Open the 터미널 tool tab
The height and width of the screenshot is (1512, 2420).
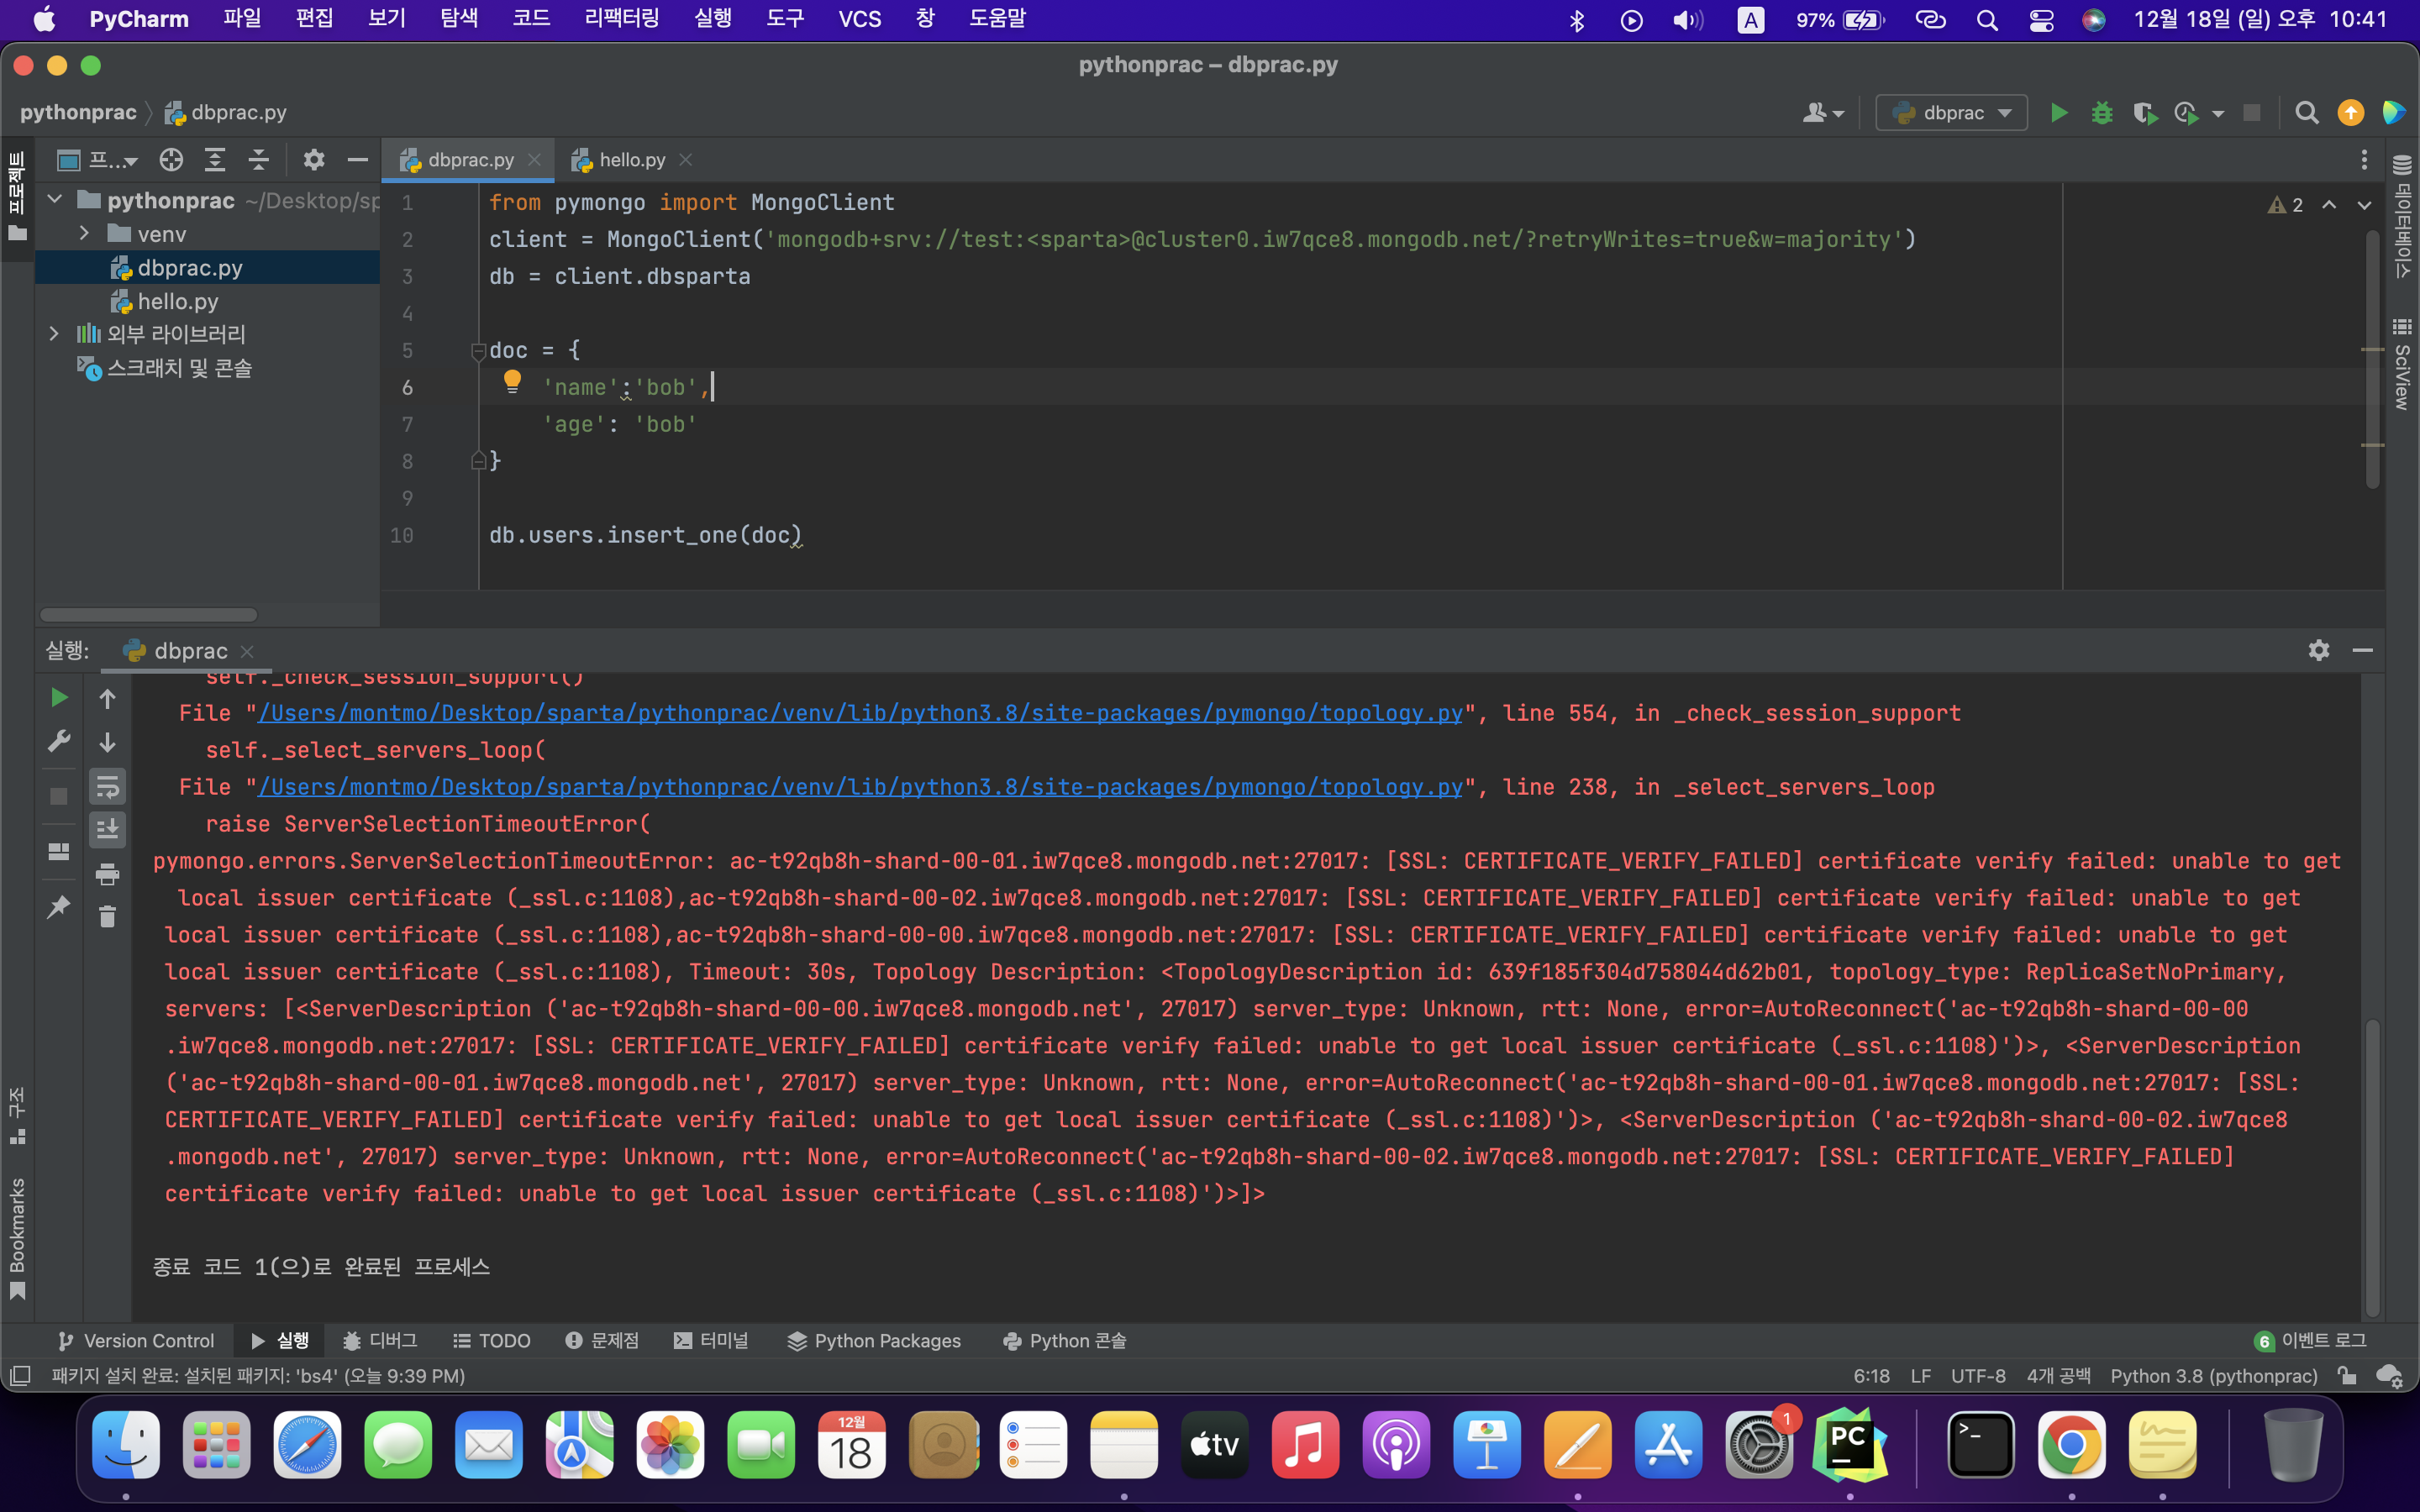tap(711, 1340)
